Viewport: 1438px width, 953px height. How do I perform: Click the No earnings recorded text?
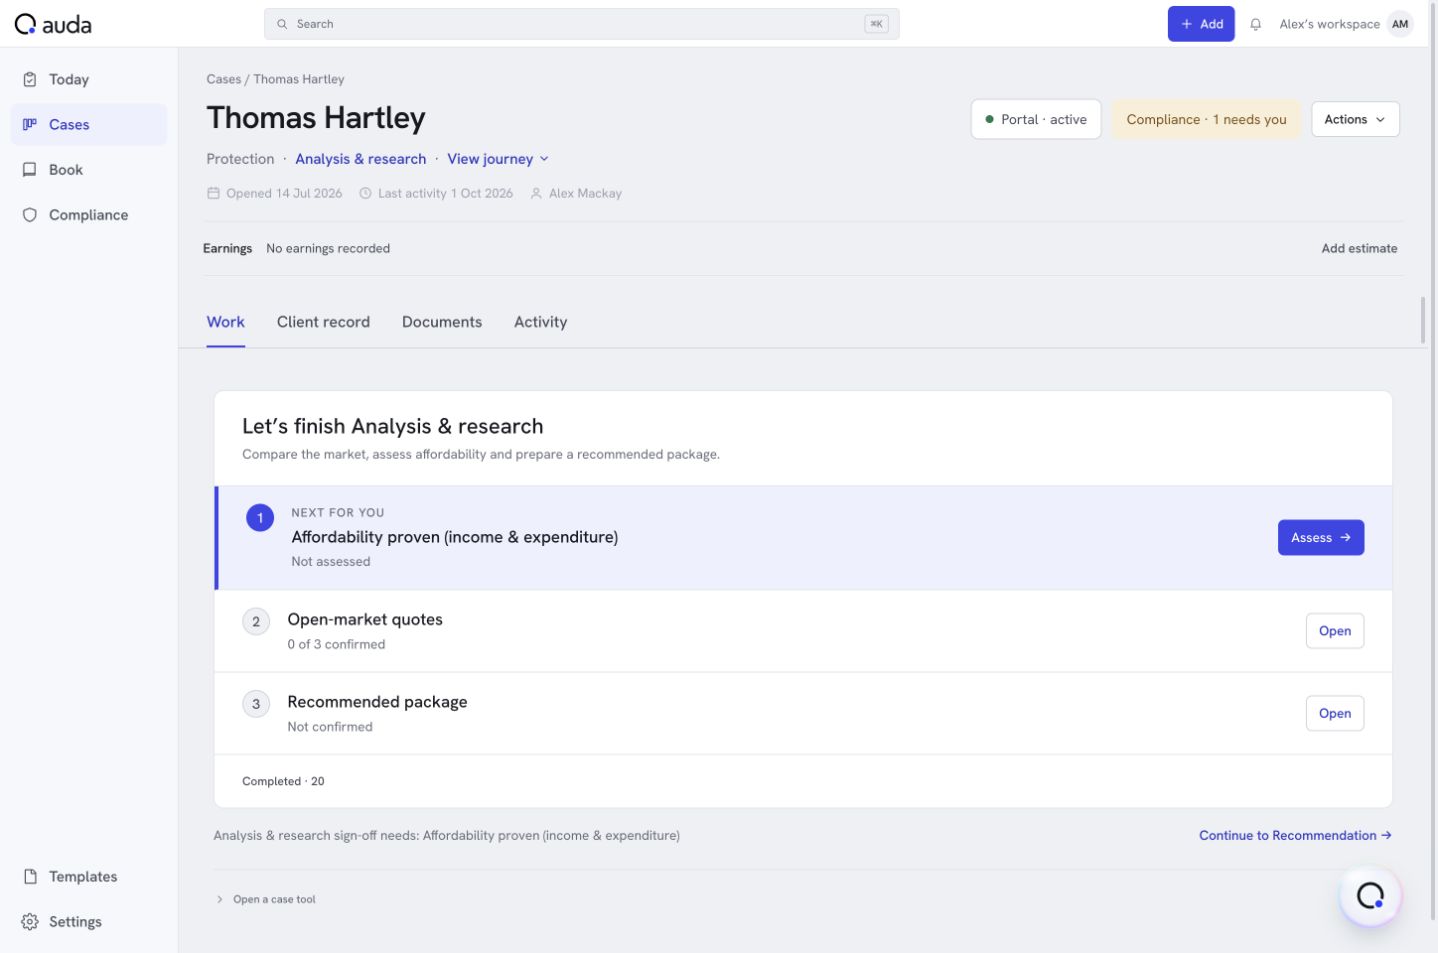coord(328,248)
